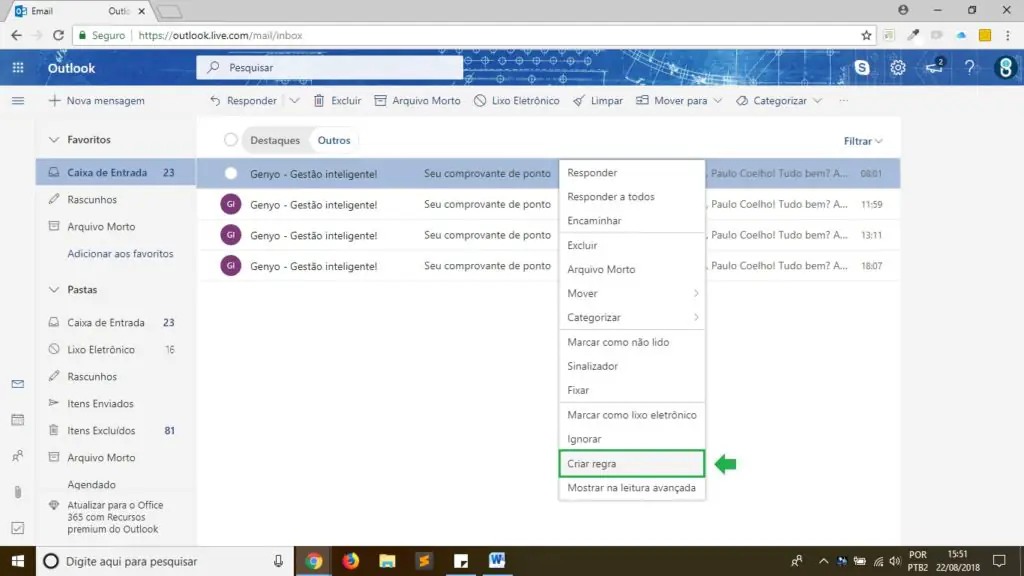Open the Responder dropdown arrow
1024x576 pixels.
(295, 101)
